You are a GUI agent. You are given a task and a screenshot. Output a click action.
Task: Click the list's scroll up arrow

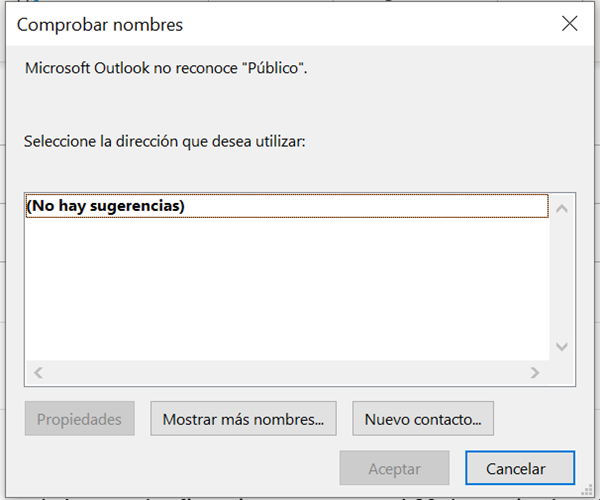coord(562,209)
